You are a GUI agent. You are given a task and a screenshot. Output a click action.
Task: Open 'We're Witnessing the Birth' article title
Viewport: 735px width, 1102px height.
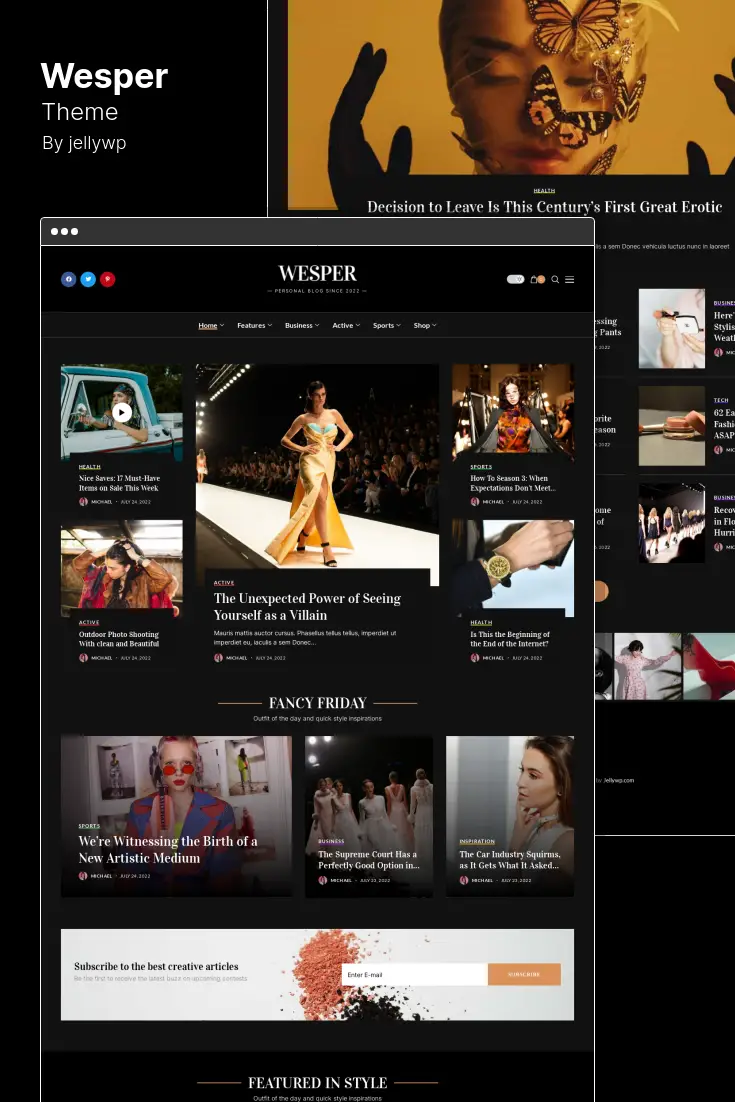[167, 850]
